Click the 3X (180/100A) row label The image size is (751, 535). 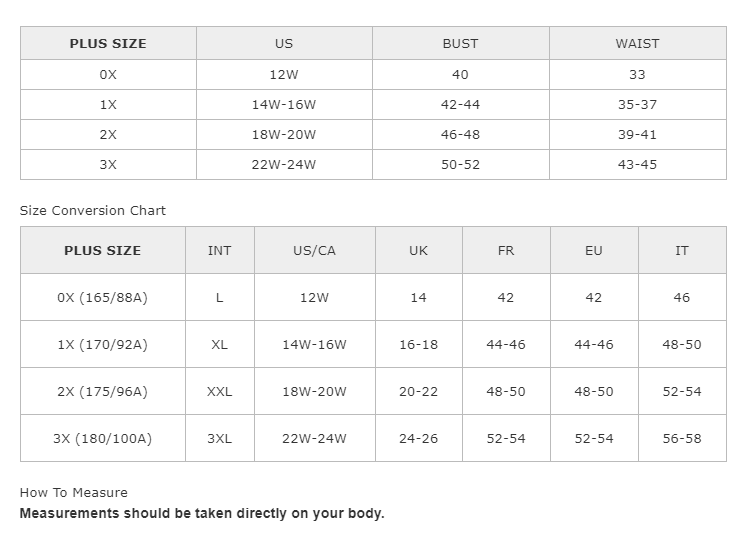[102, 439]
